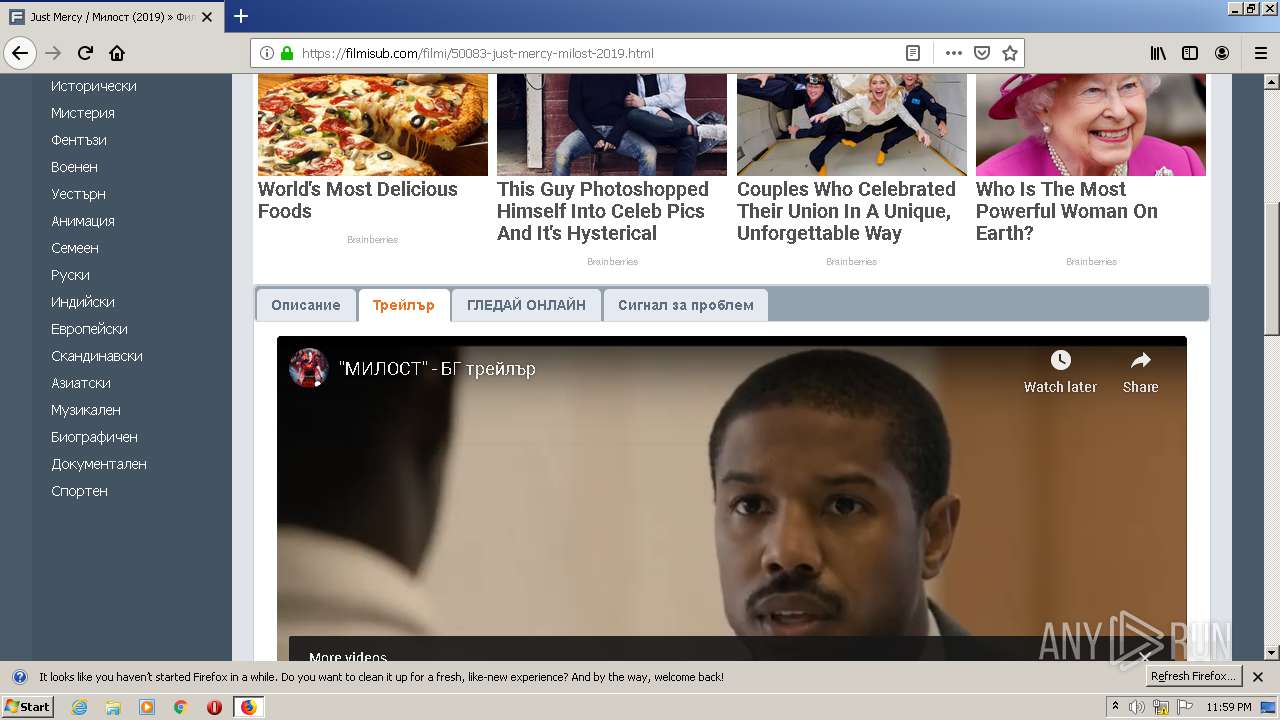Open the Анимация genre link

point(83,221)
